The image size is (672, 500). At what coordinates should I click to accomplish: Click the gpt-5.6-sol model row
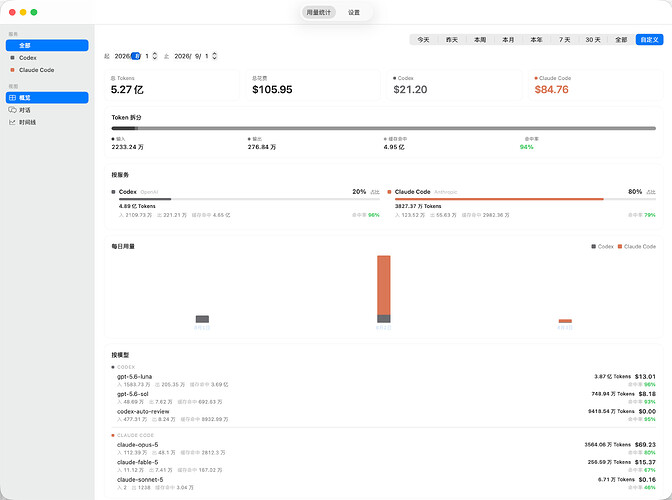384,398
